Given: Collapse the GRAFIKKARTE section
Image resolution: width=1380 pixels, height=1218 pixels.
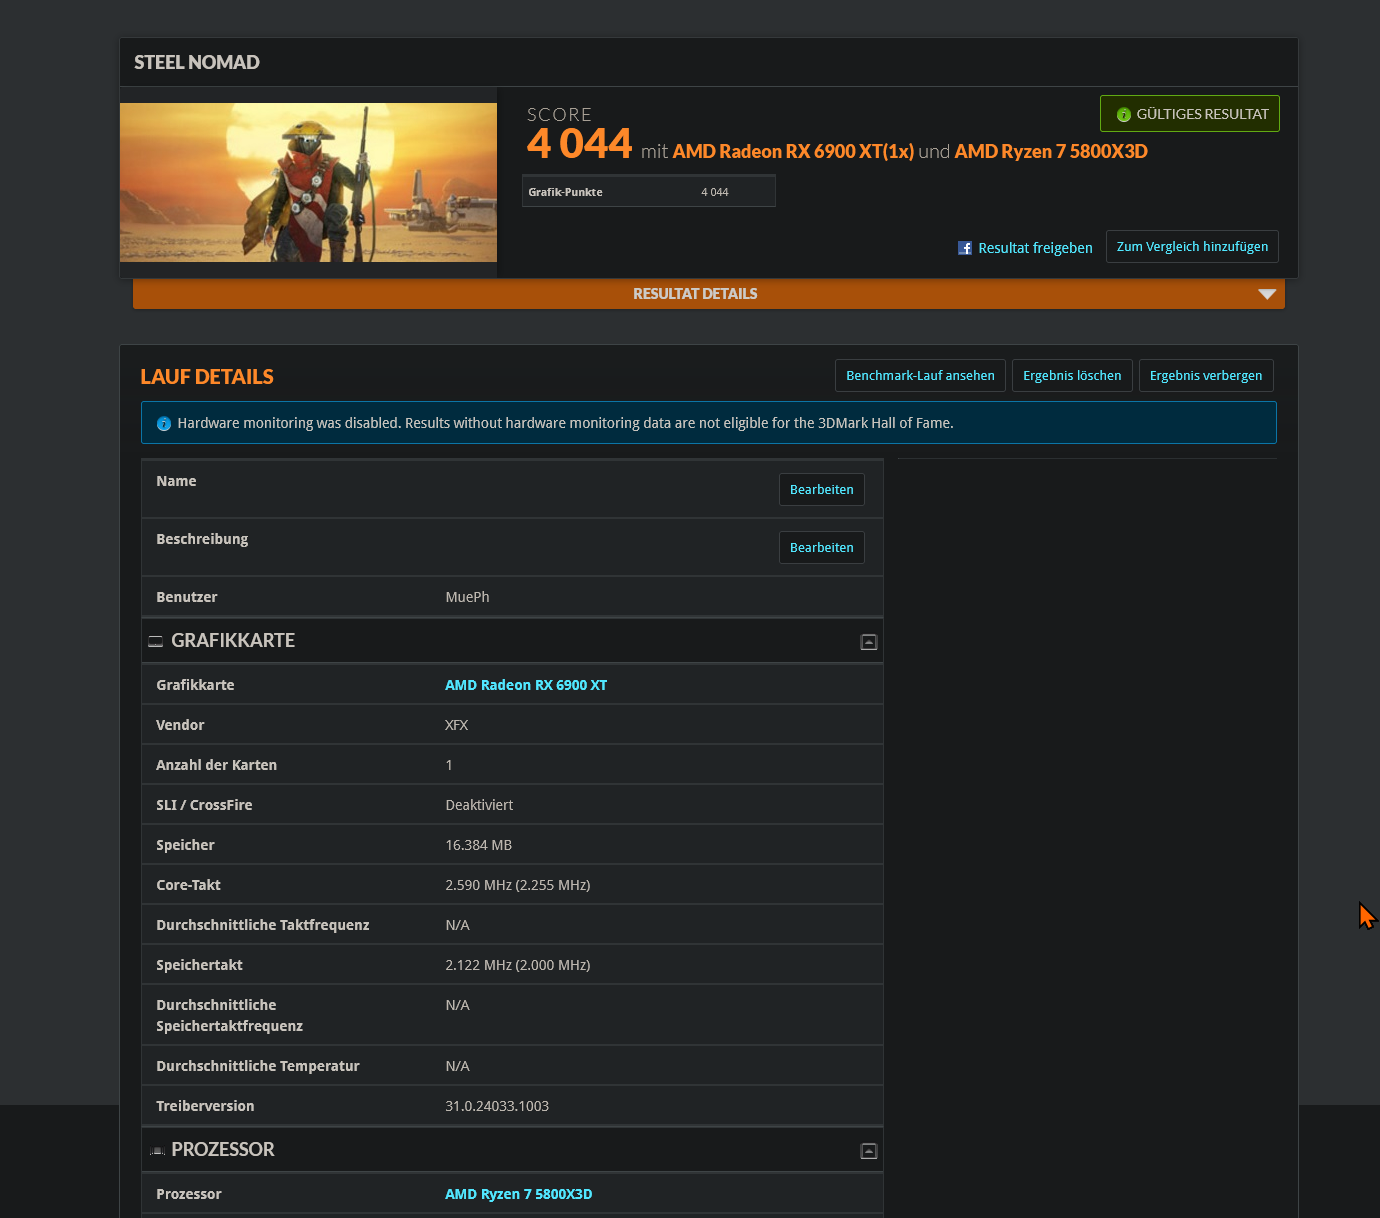Looking at the screenshot, I should [869, 642].
